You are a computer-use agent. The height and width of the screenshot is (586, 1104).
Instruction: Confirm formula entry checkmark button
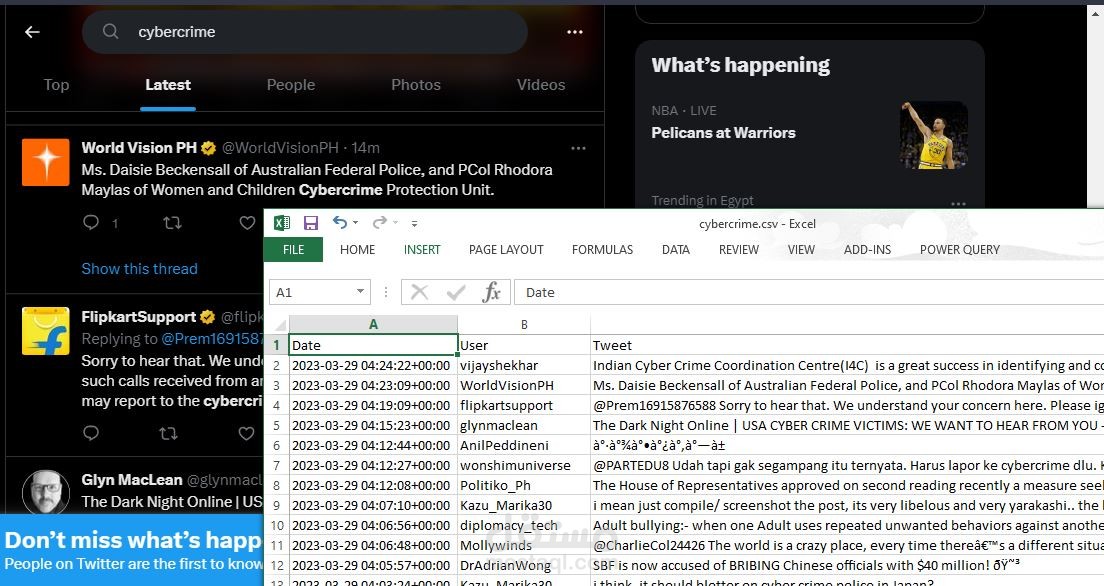[456, 292]
